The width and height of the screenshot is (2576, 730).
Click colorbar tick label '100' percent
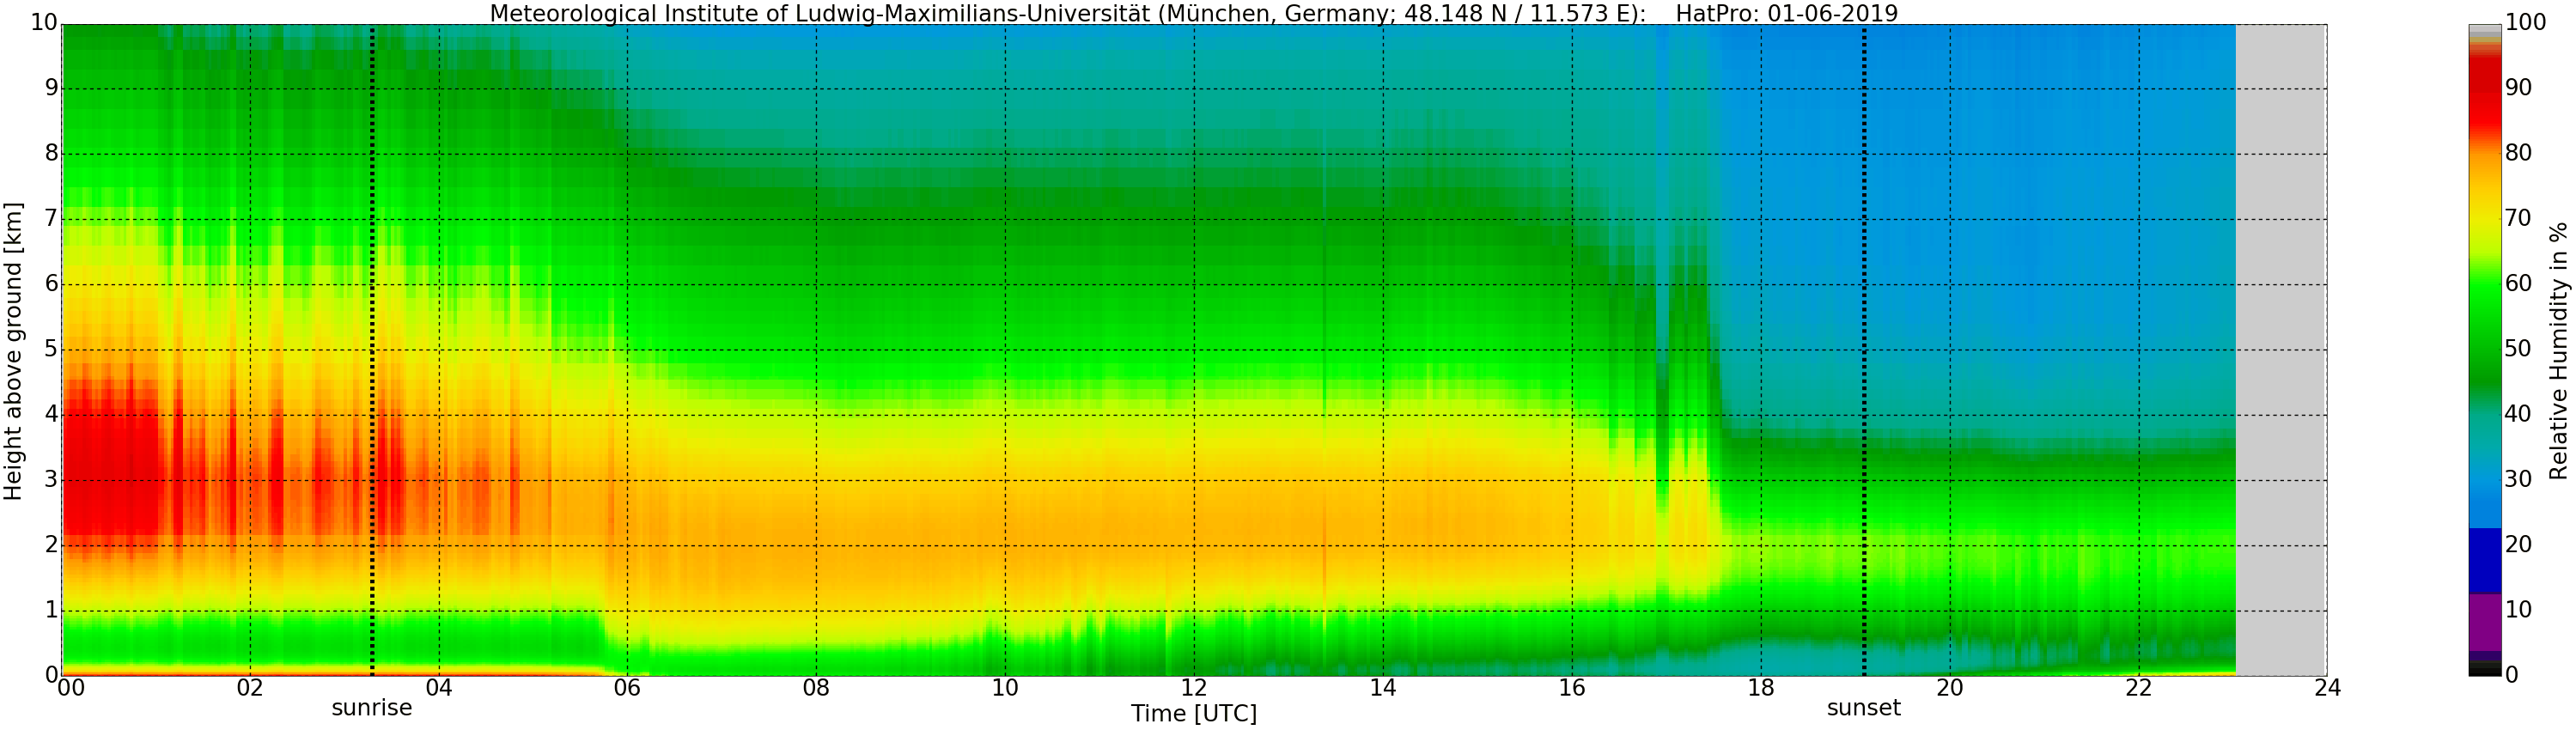(2525, 24)
